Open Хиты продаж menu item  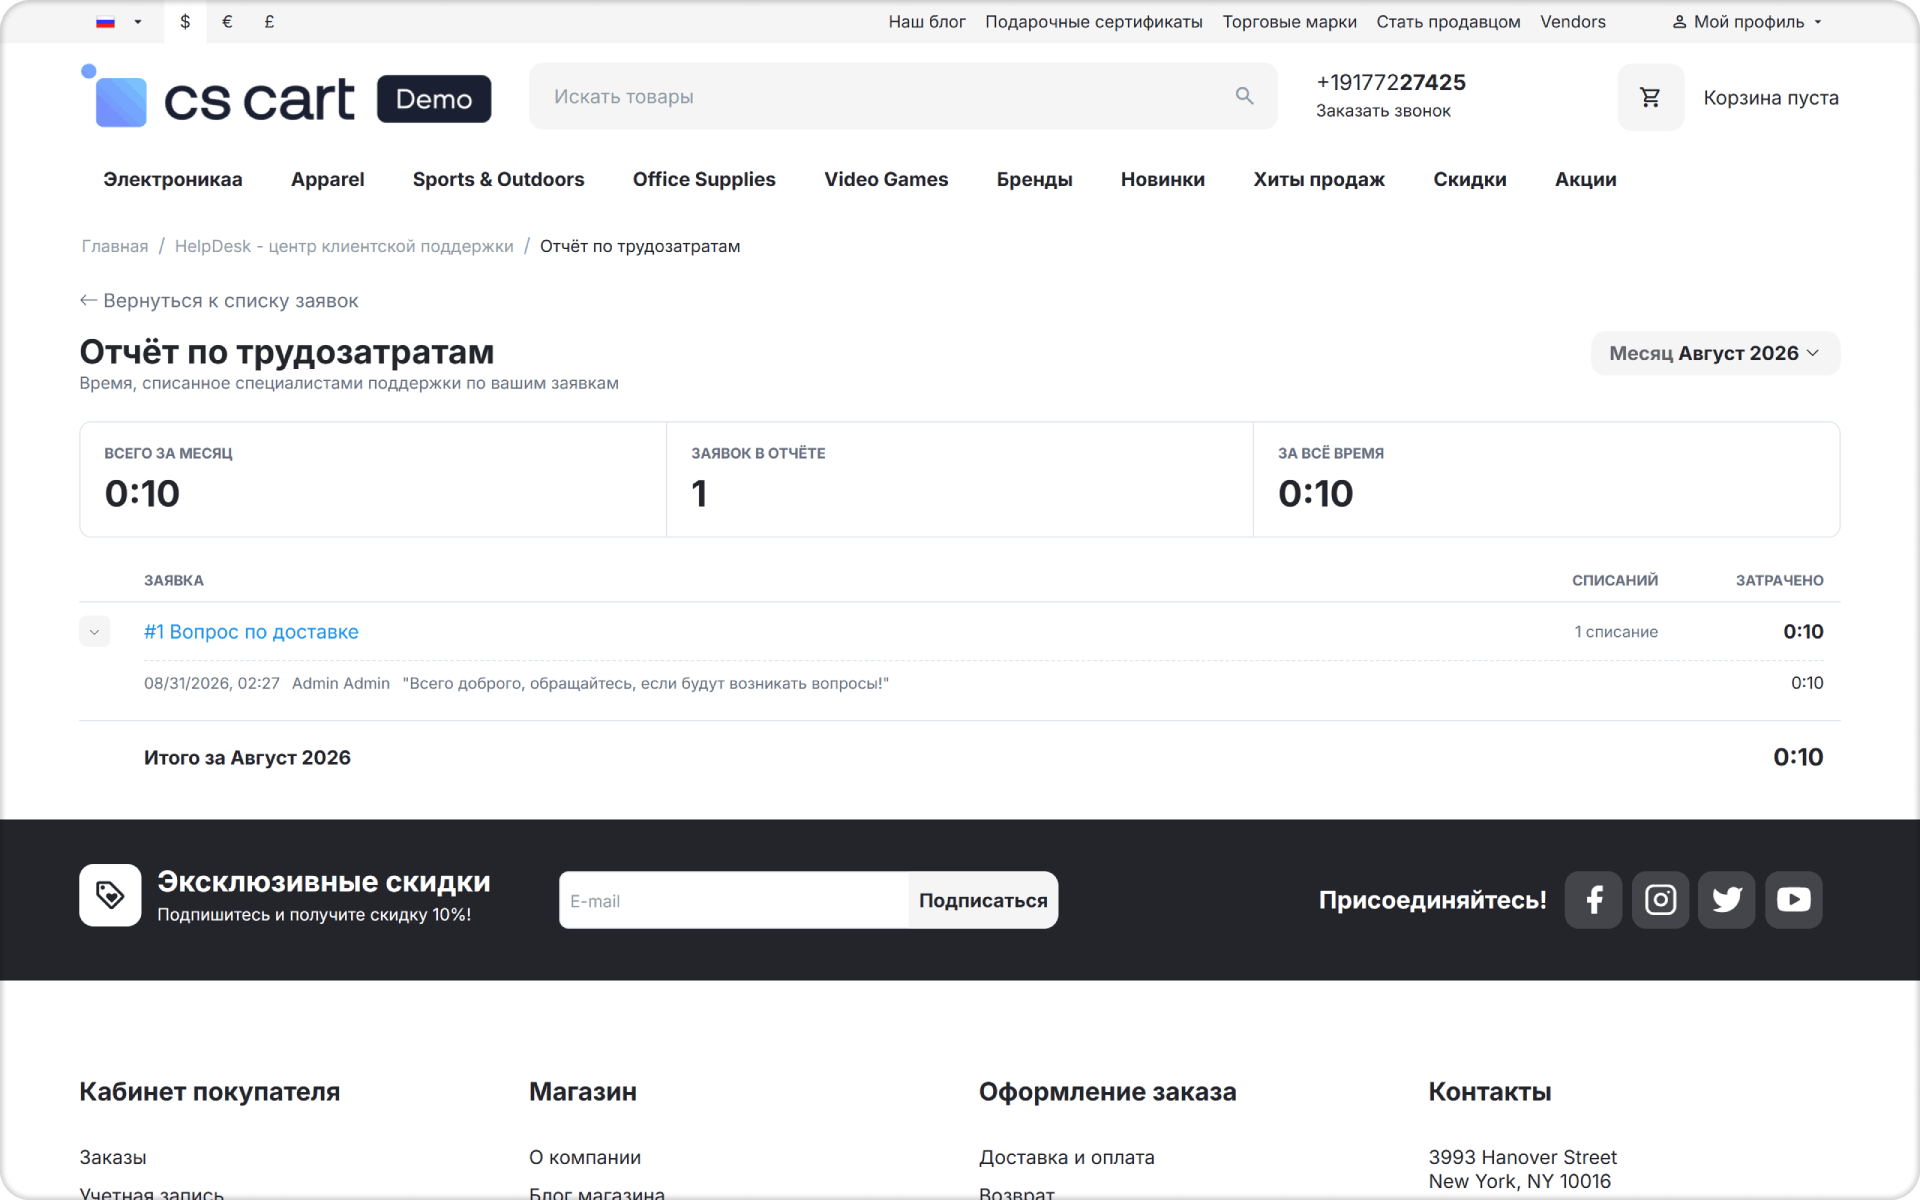pos(1319,179)
